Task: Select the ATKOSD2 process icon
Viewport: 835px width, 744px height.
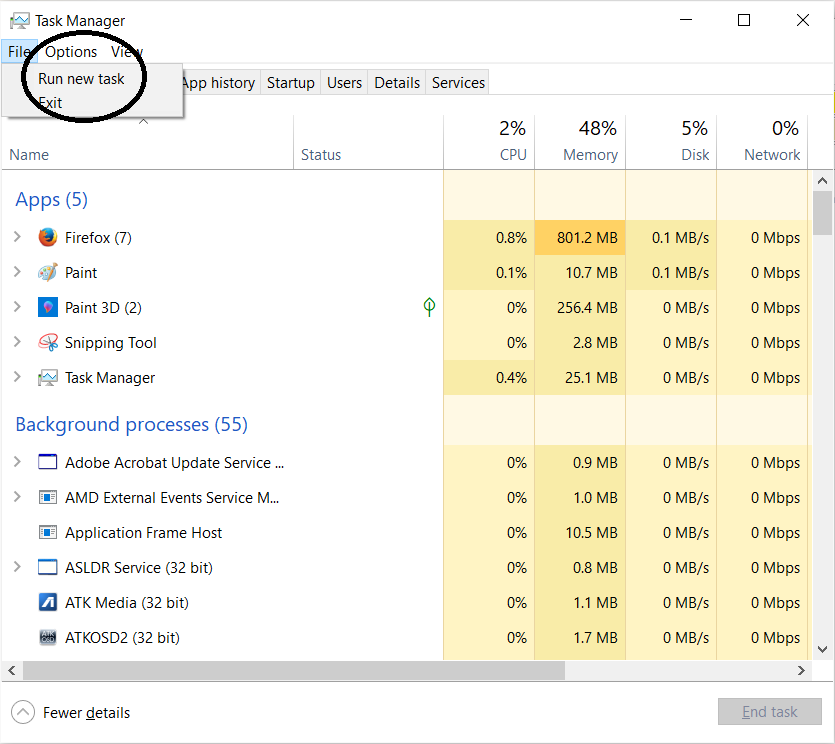Action: point(48,638)
